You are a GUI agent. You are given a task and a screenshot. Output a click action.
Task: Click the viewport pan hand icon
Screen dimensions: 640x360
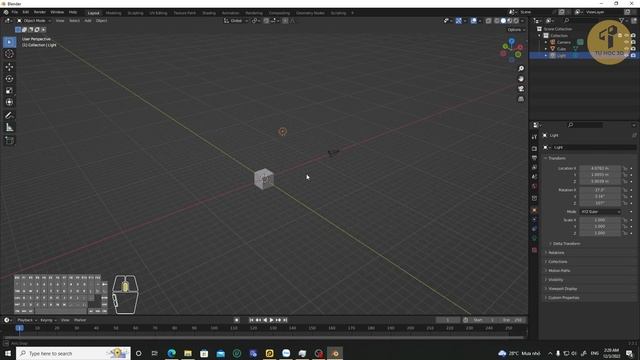pos(521,79)
